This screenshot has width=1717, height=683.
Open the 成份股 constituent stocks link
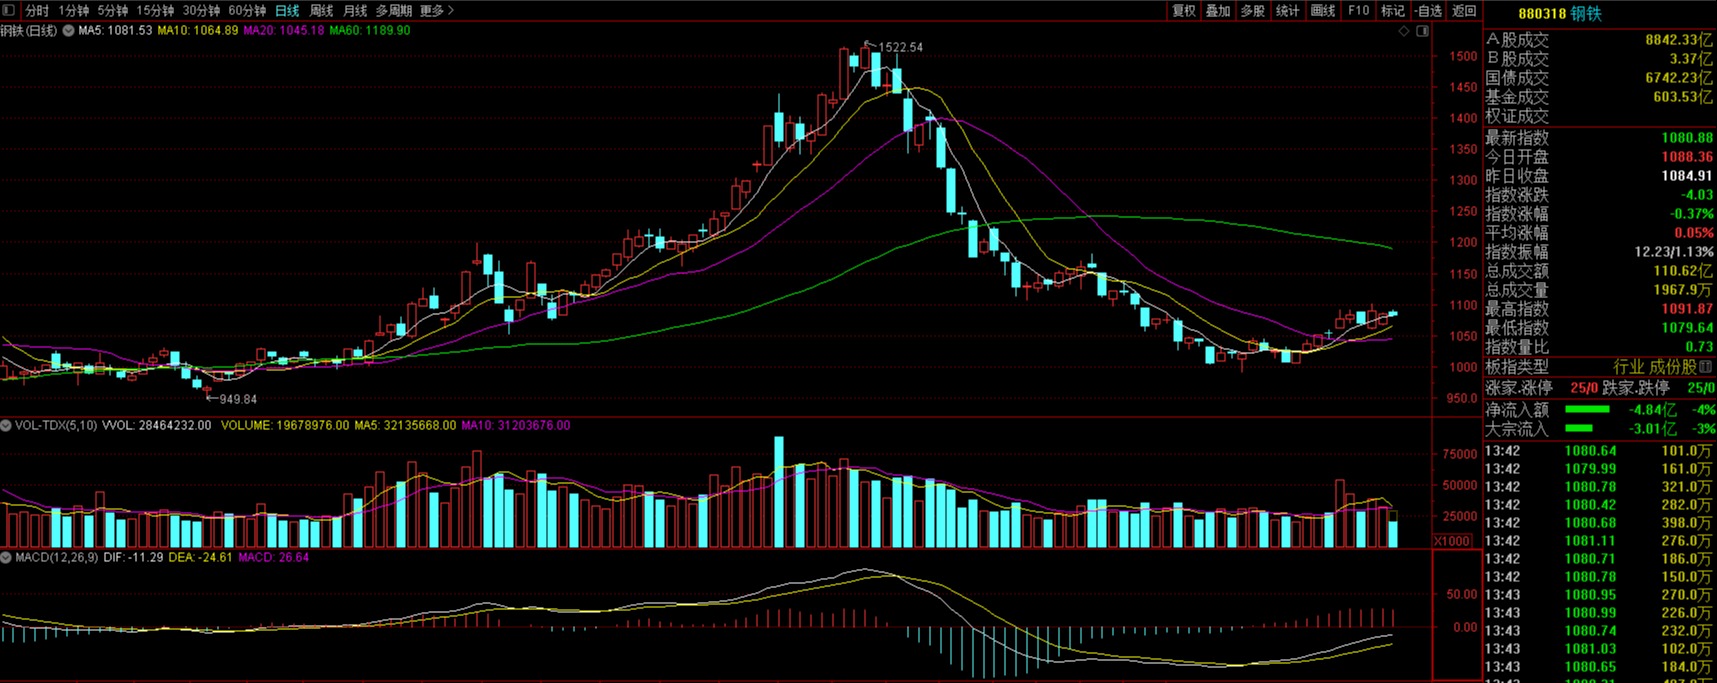coord(1673,367)
